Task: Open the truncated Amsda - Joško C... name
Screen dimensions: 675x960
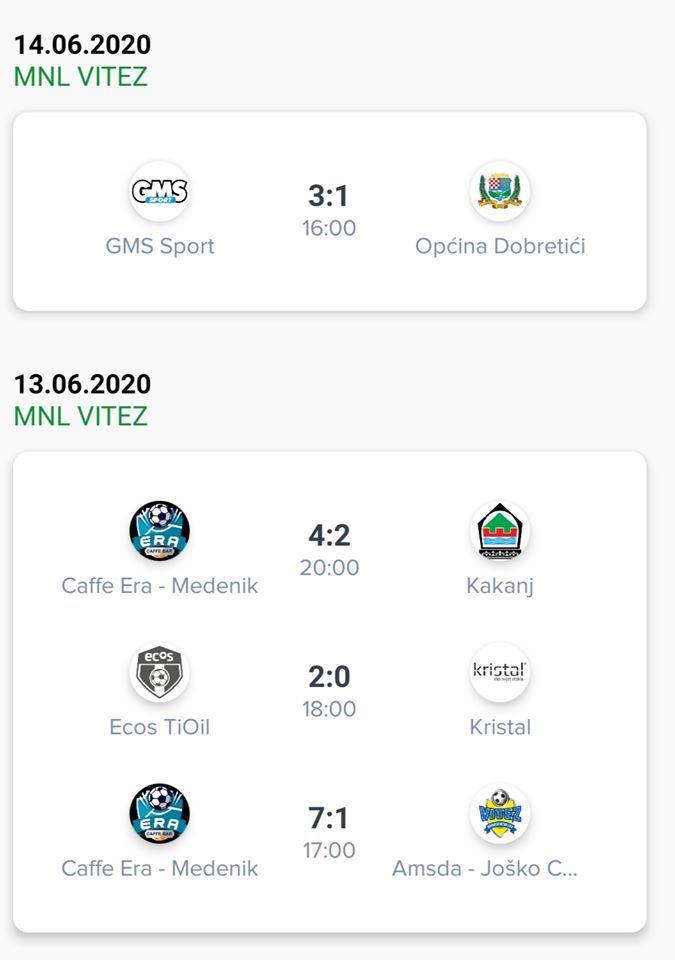Action: 485,868
